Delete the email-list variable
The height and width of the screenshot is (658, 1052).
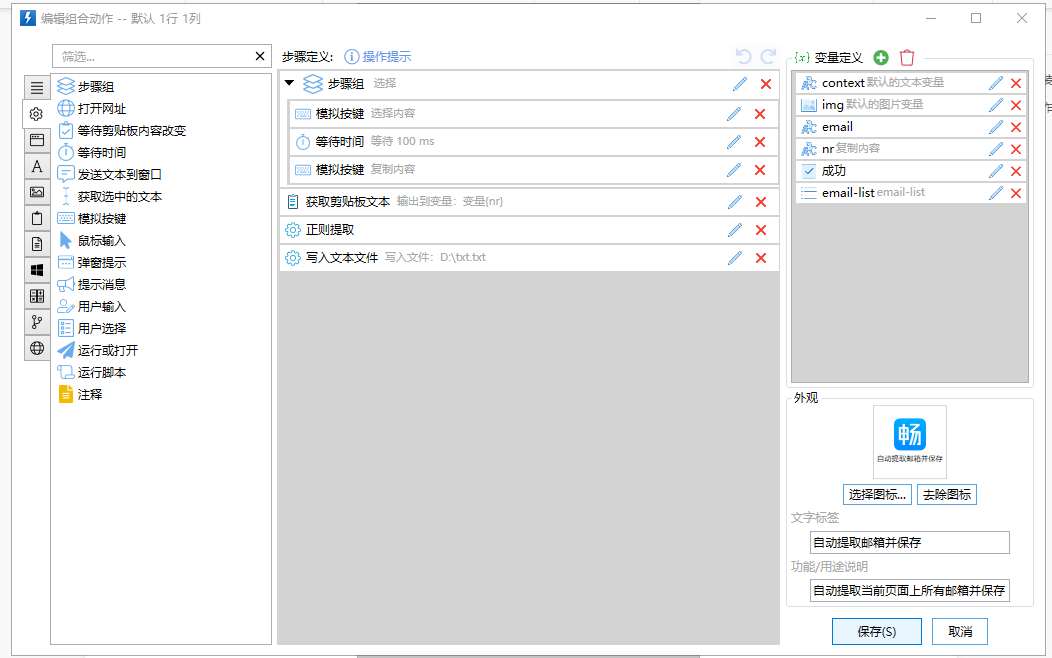1016,193
